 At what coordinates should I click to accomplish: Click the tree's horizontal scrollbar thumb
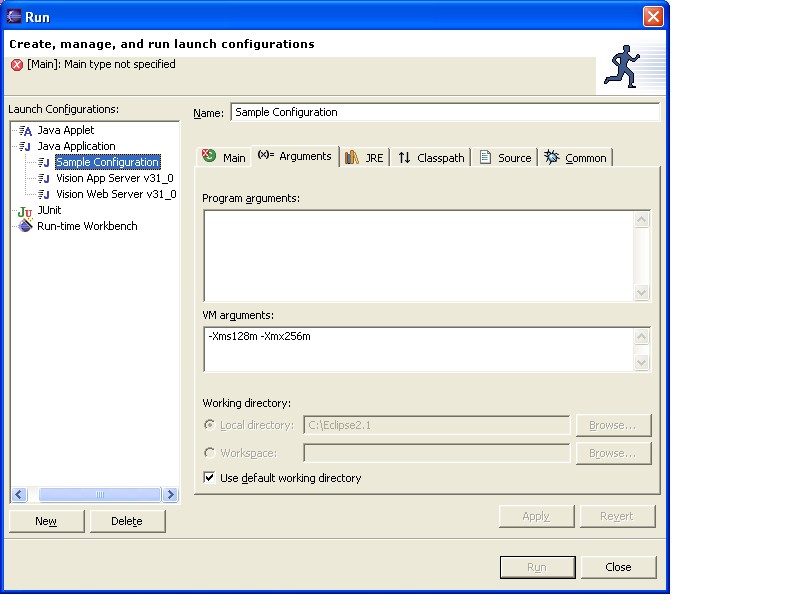tap(100, 494)
